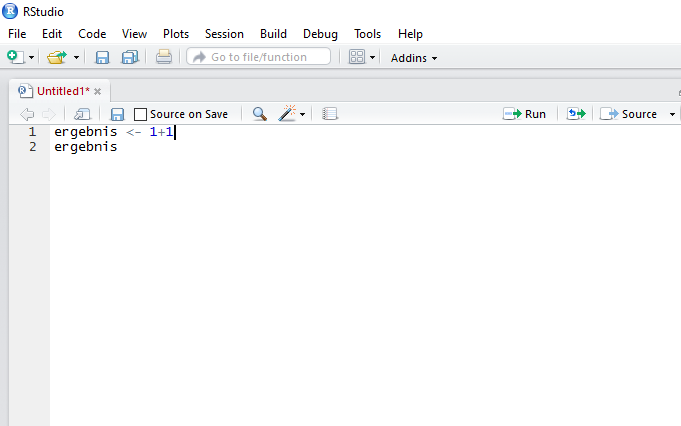Click the Print icon in toolbar
Viewport: 681px width, 426px height.
[164, 57]
